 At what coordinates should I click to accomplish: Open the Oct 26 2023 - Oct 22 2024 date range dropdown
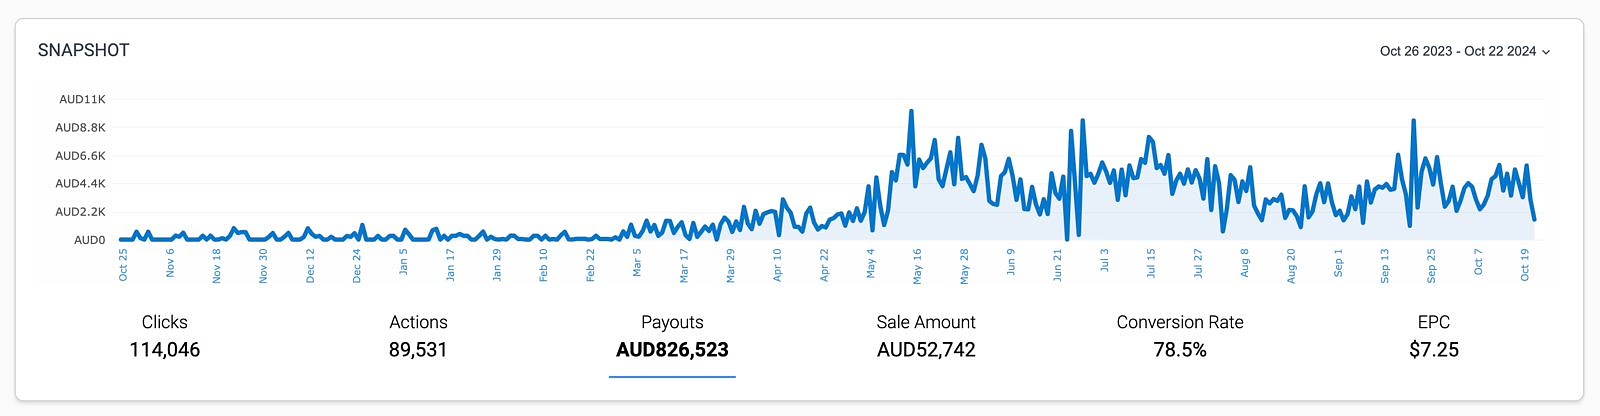(1458, 51)
